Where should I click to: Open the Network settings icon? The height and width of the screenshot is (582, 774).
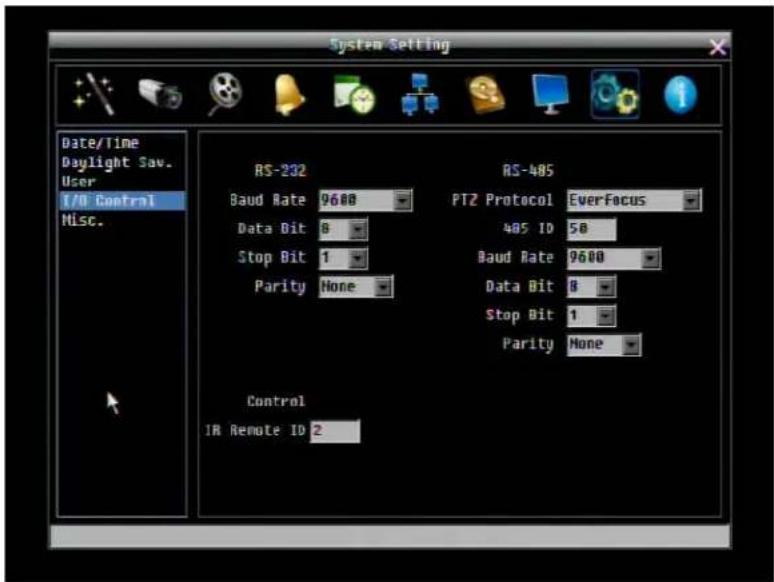(419, 94)
